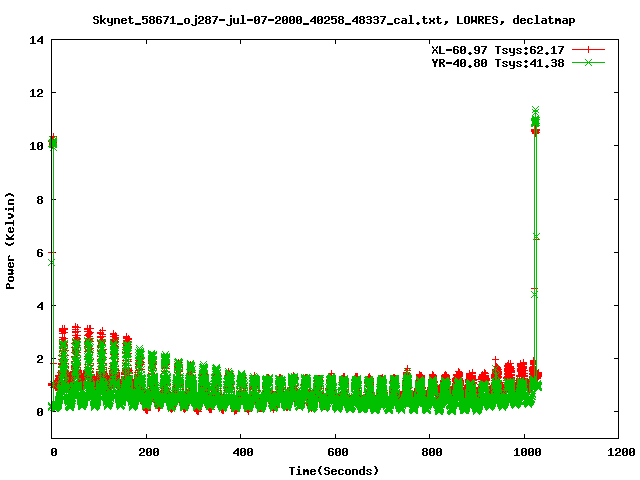The width and height of the screenshot is (640, 480).
Task: Click the y-axis tick label 10
Action: click(36, 146)
